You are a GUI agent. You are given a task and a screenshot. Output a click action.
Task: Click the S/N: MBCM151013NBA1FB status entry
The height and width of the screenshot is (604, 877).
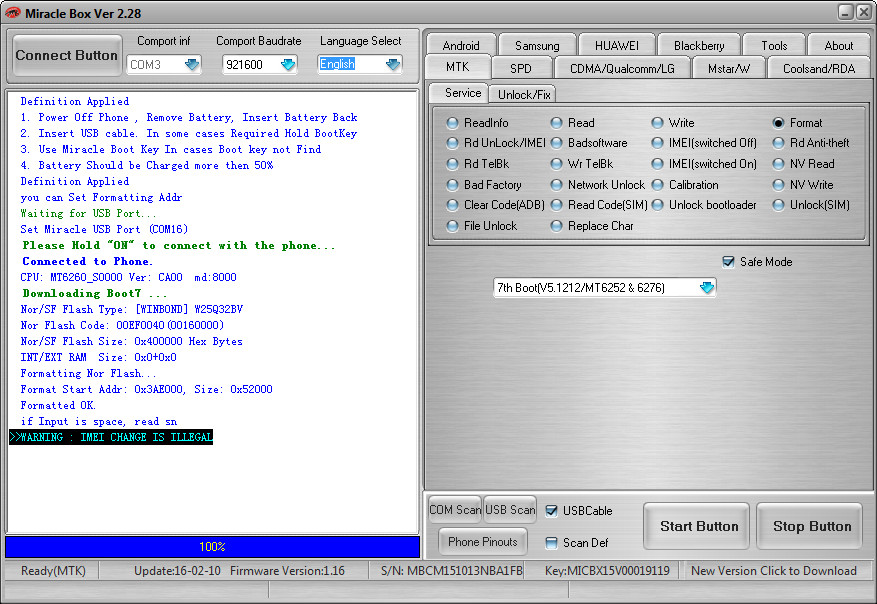451,570
